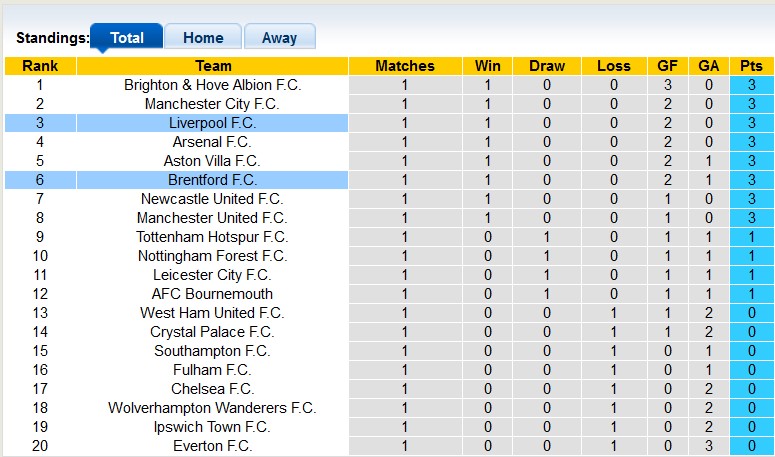Click Nottingham Forest F.C. in table
Image resolution: width=775 pixels, height=457 pixels.
point(212,256)
